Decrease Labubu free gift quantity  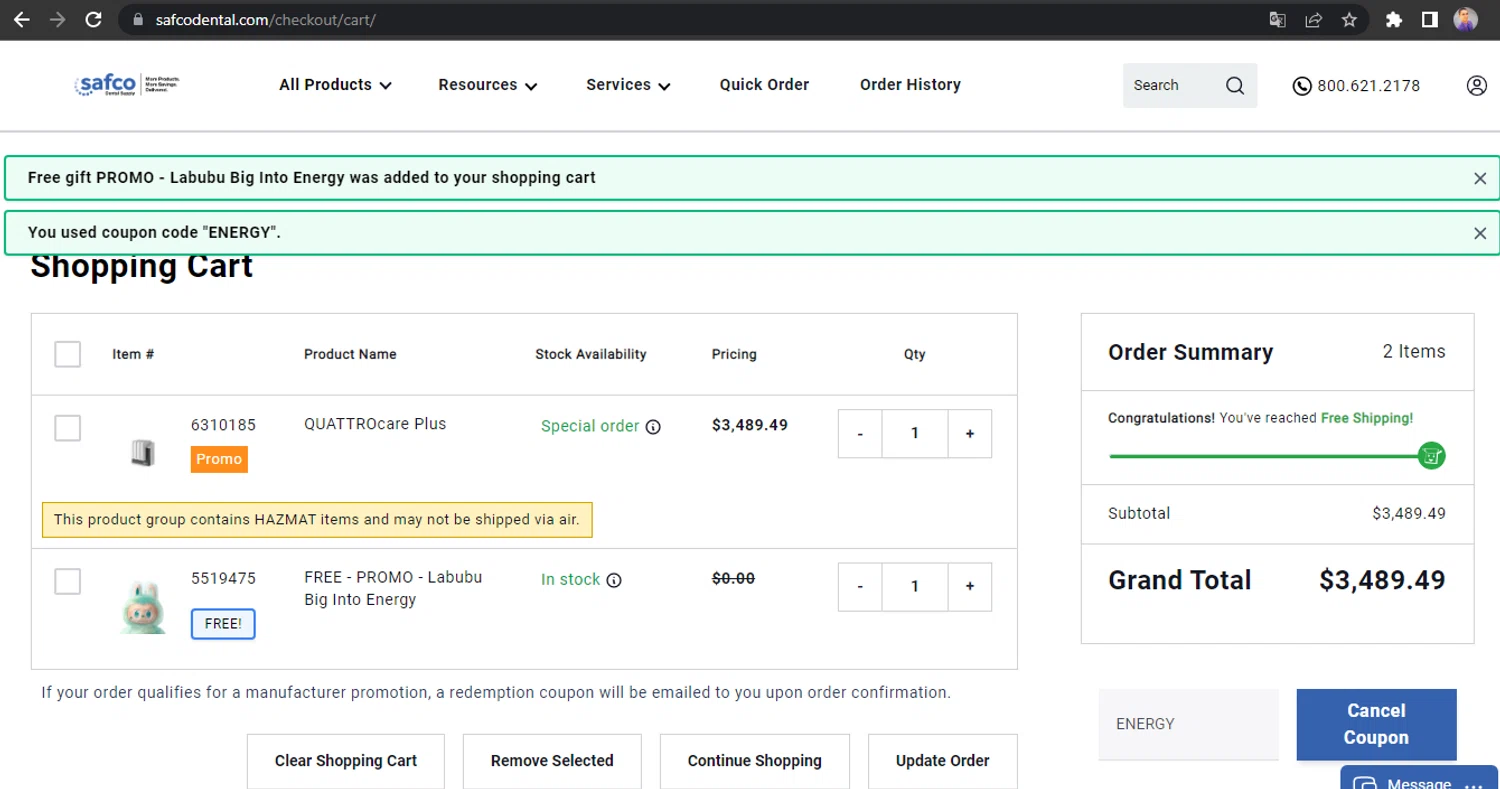point(860,587)
